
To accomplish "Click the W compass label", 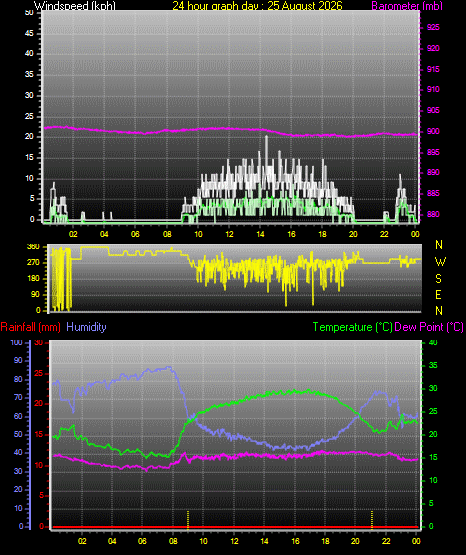I will [440, 262].
